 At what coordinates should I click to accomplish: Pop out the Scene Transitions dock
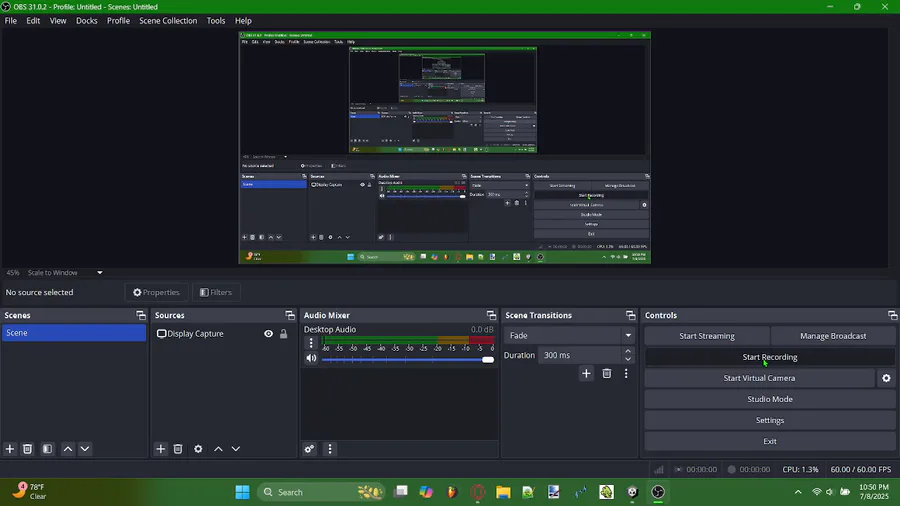tap(631, 315)
